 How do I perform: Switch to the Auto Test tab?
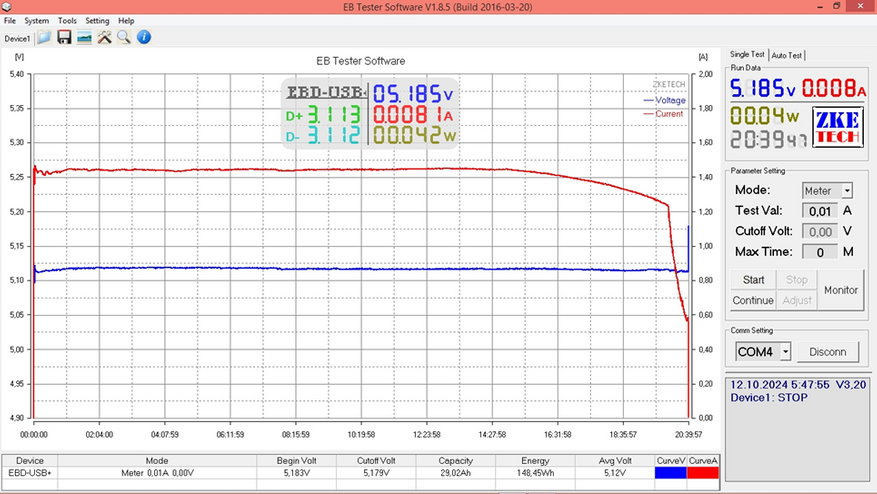point(786,55)
